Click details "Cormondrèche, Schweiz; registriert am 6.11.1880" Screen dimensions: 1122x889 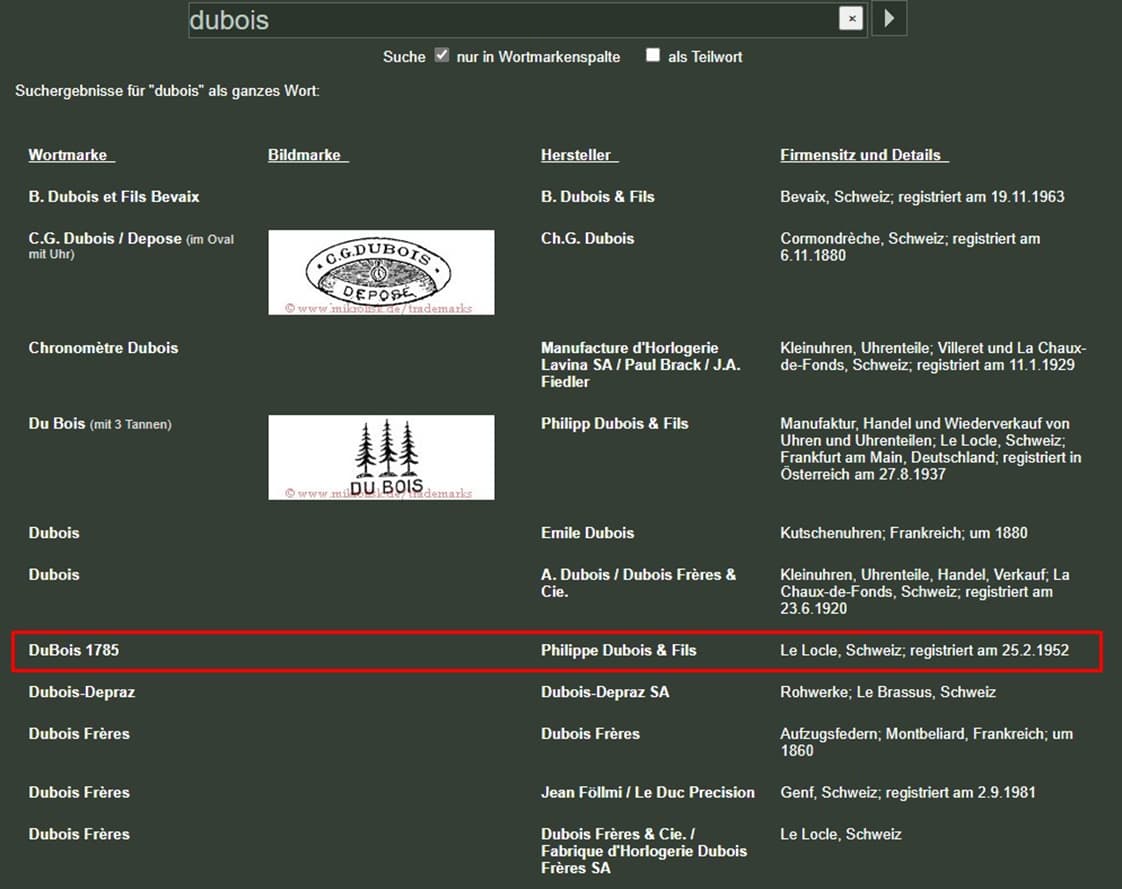coord(910,247)
